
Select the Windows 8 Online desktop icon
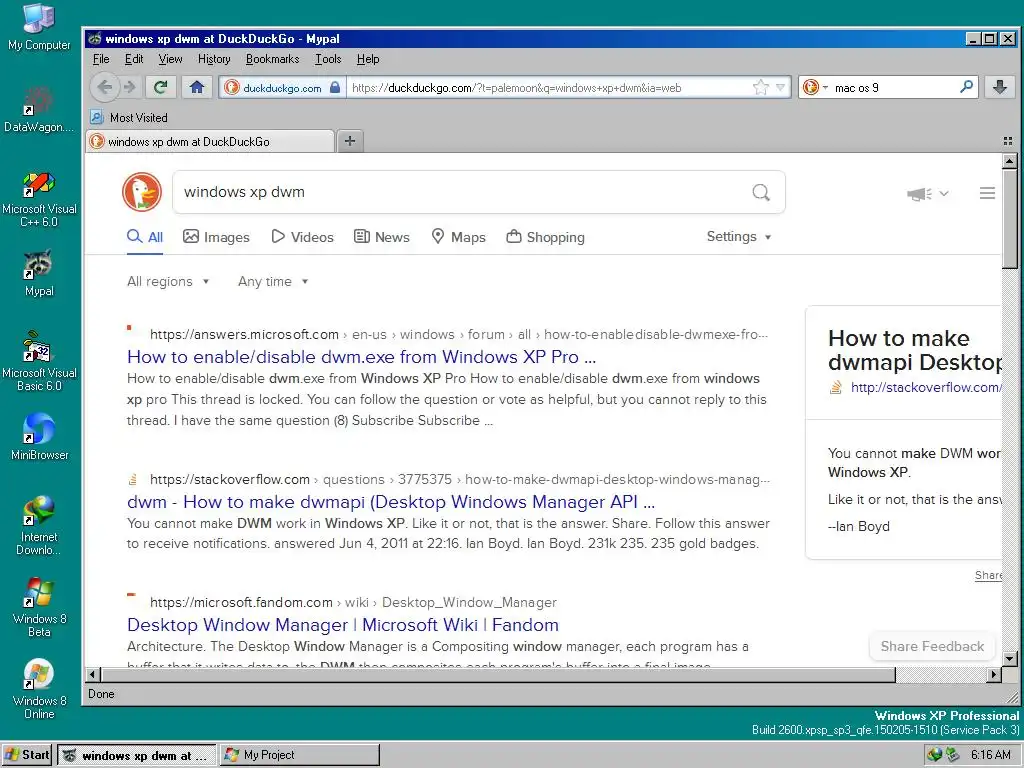pyautogui.click(x=39, y=689)
